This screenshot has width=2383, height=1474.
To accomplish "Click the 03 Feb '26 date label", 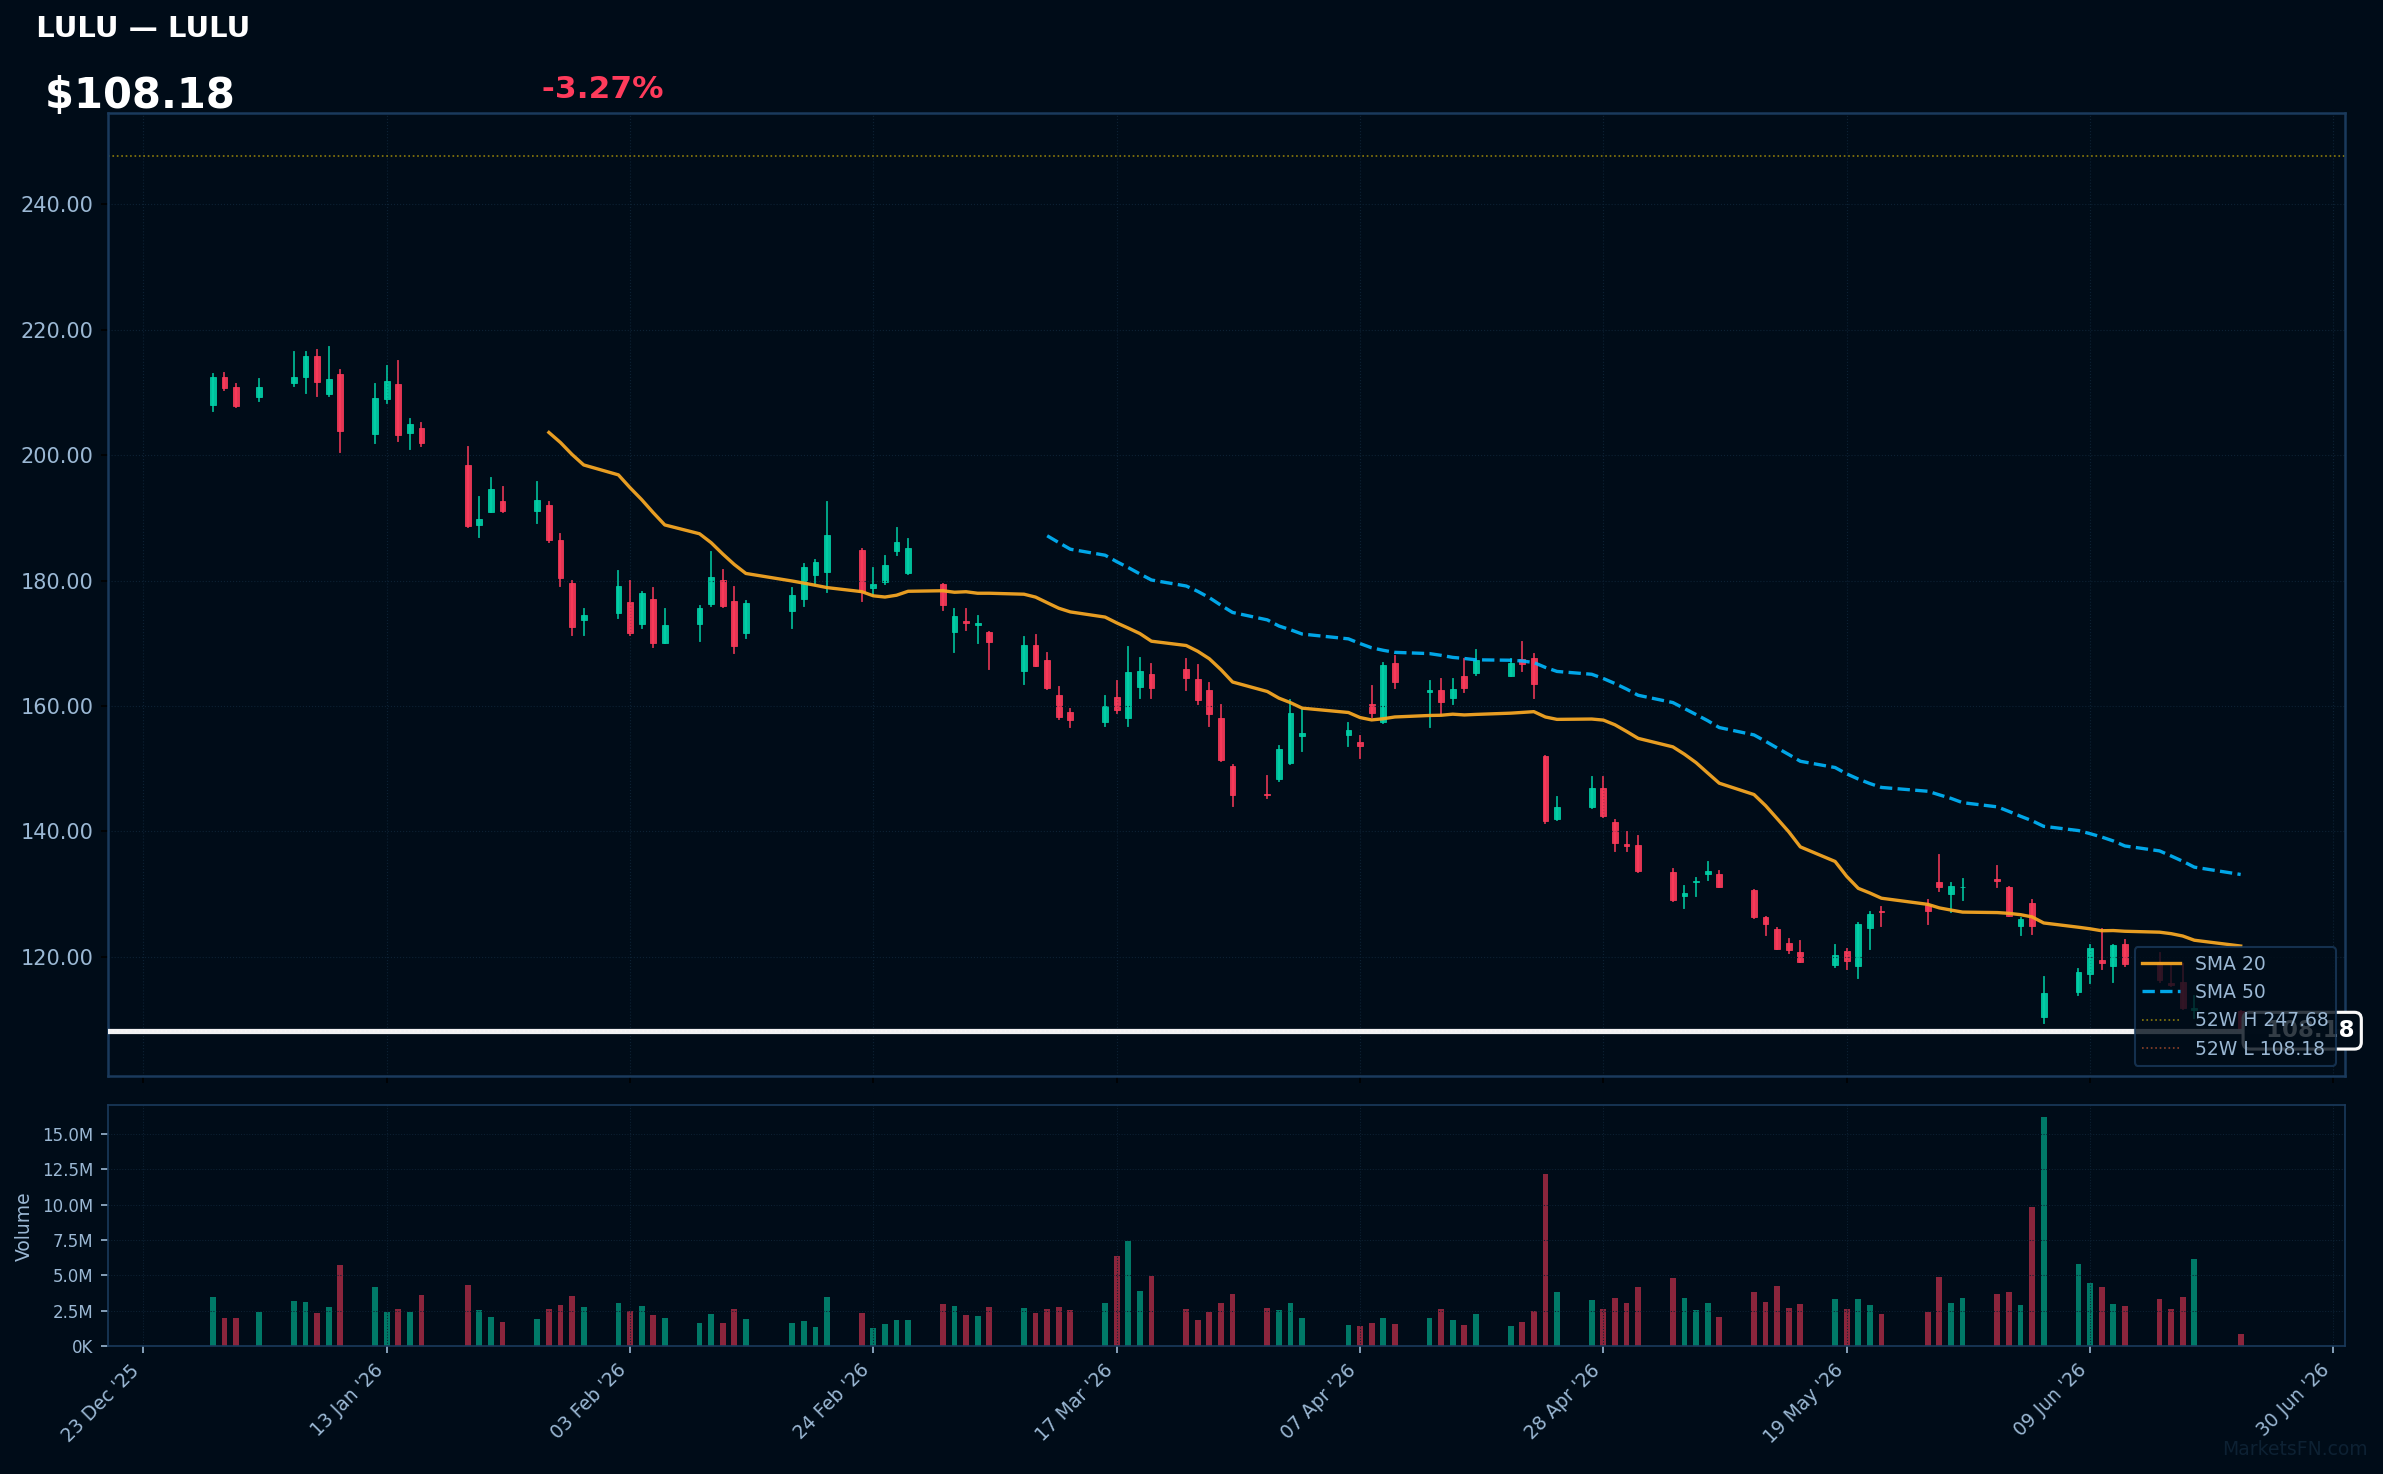I will [x=588, y=1401].
